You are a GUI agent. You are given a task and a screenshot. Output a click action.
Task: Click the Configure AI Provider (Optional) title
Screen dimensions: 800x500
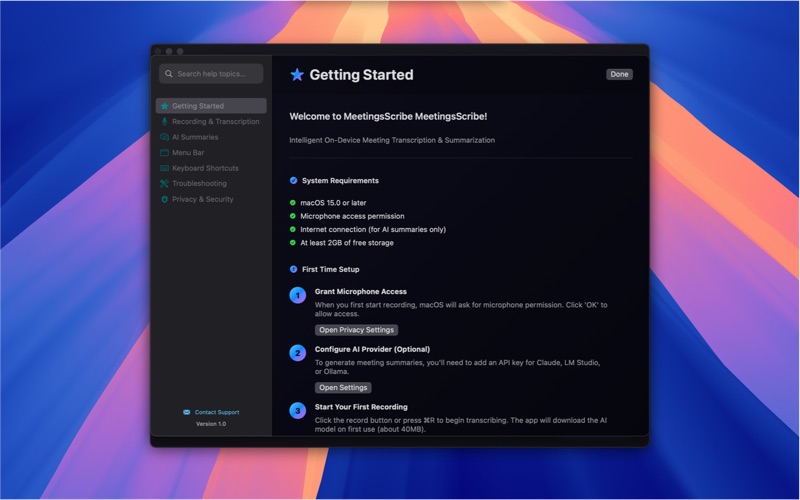[x=372, y=349]
